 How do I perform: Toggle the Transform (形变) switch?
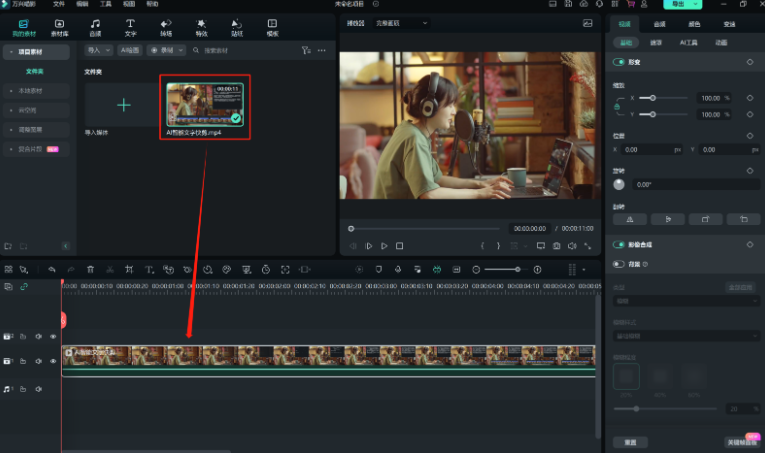(621, 62)
